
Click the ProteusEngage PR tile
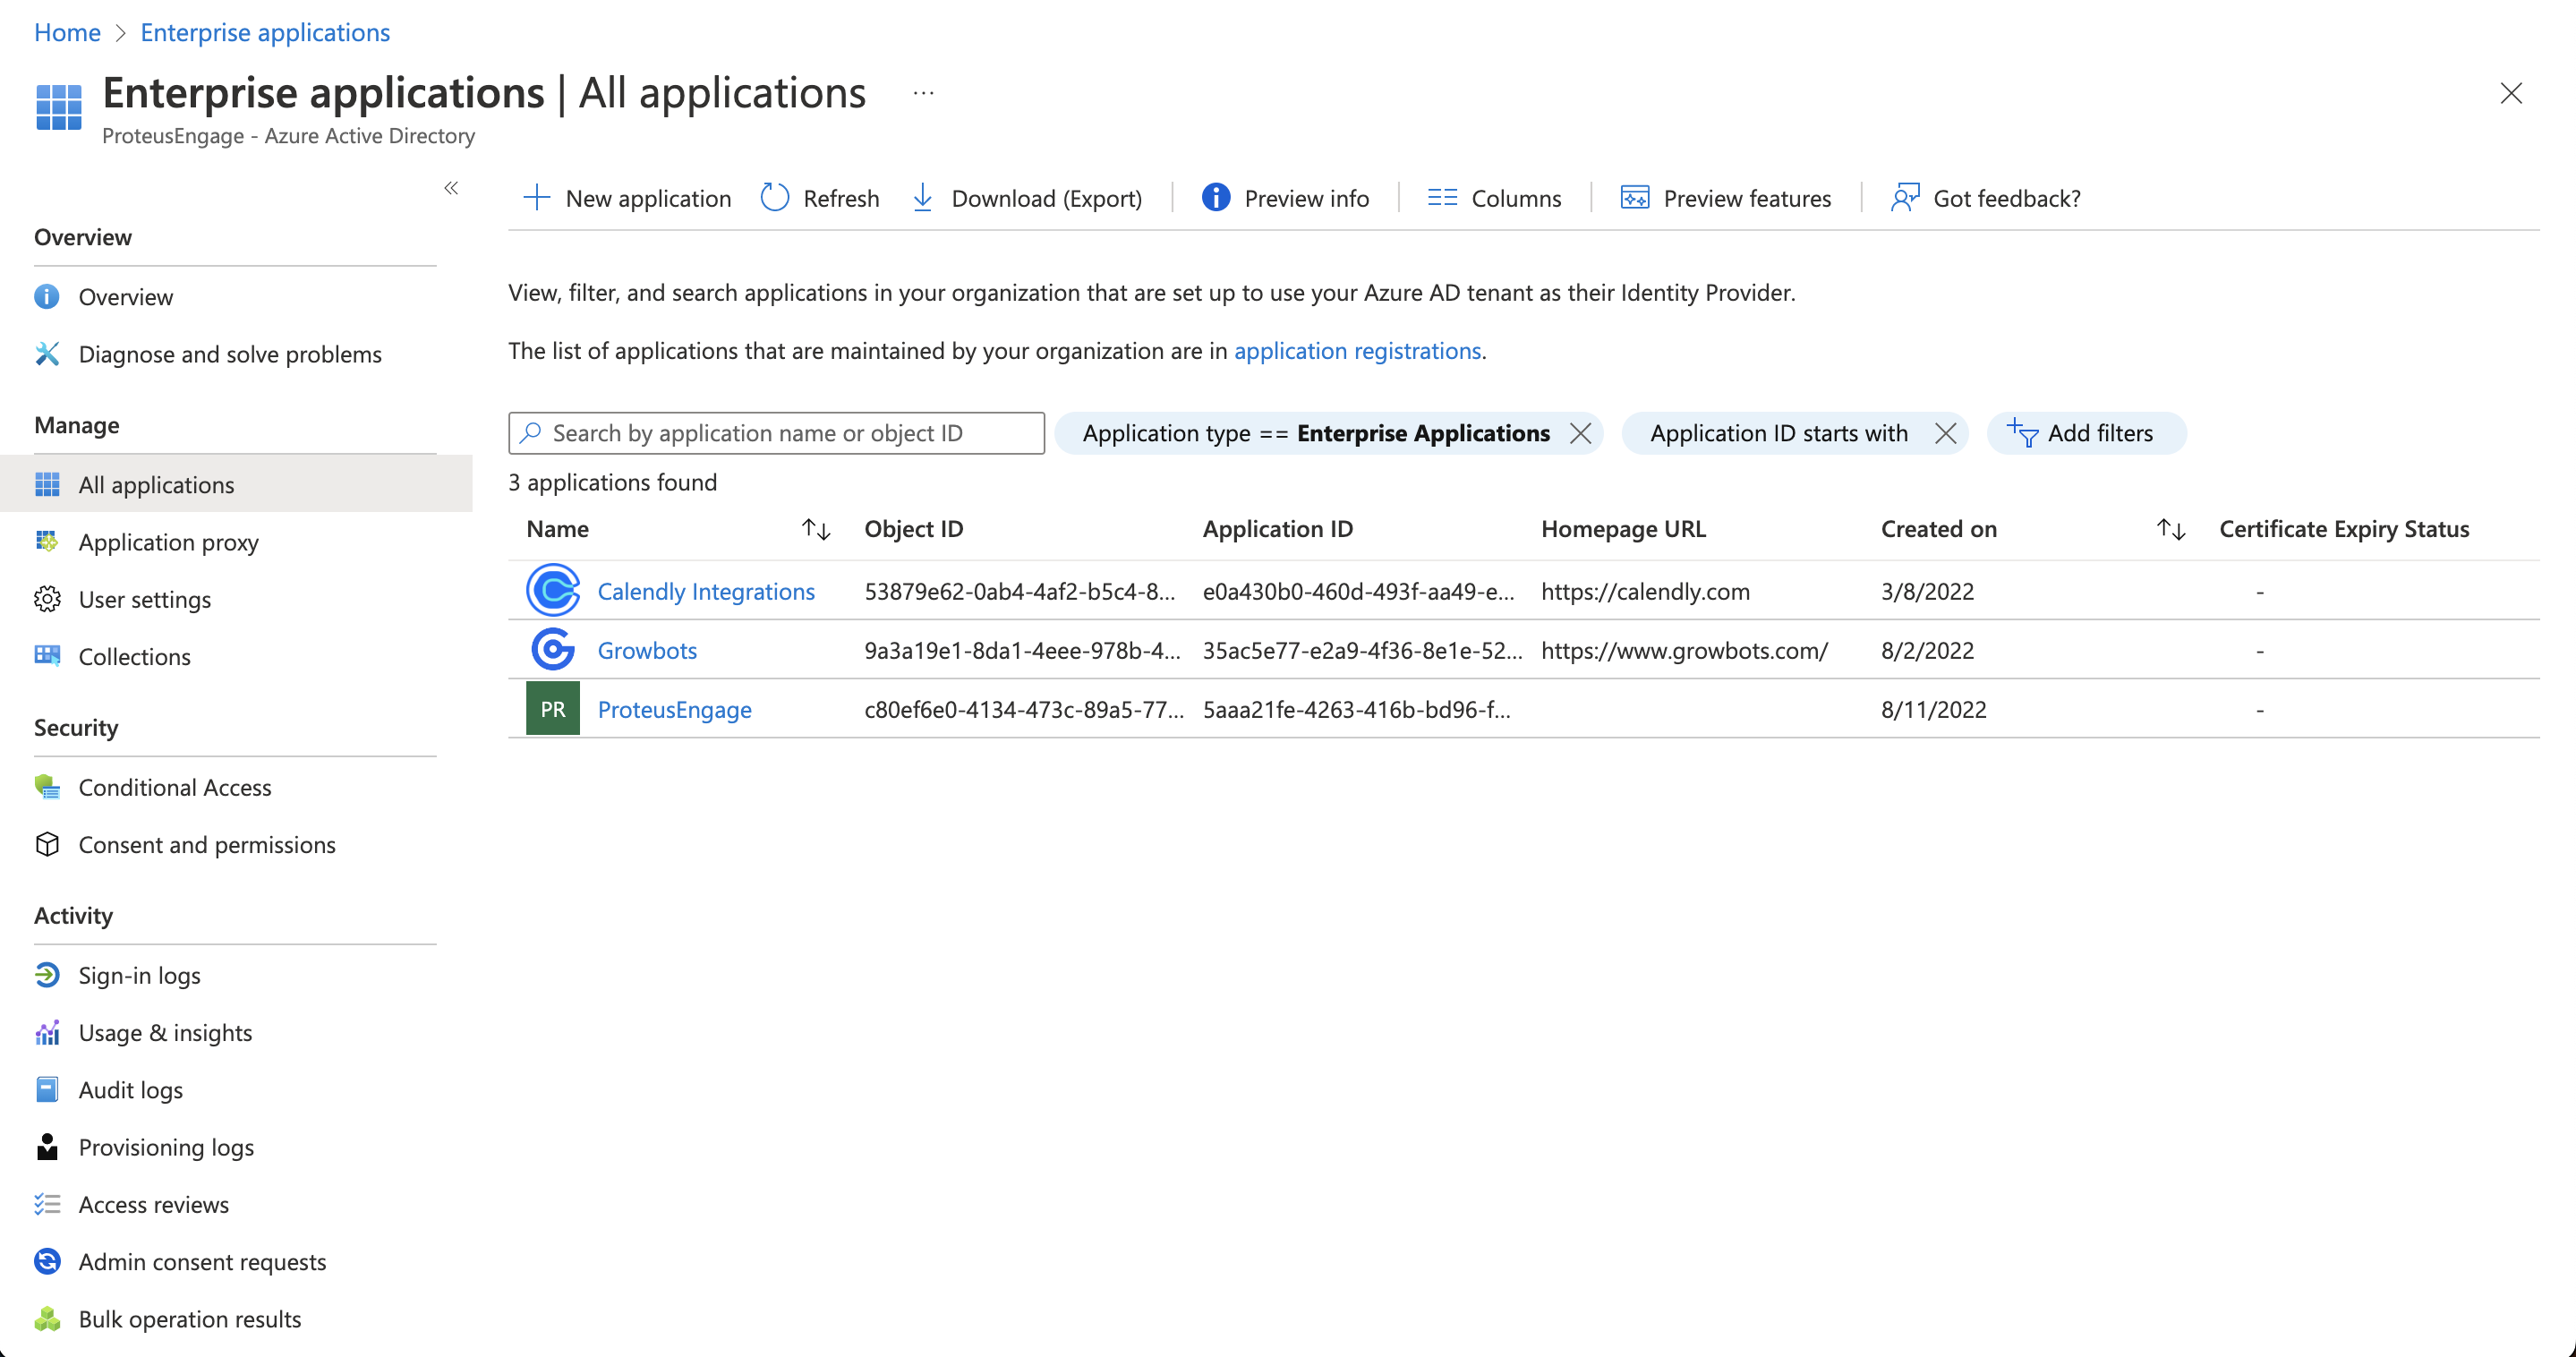point(553,708)
